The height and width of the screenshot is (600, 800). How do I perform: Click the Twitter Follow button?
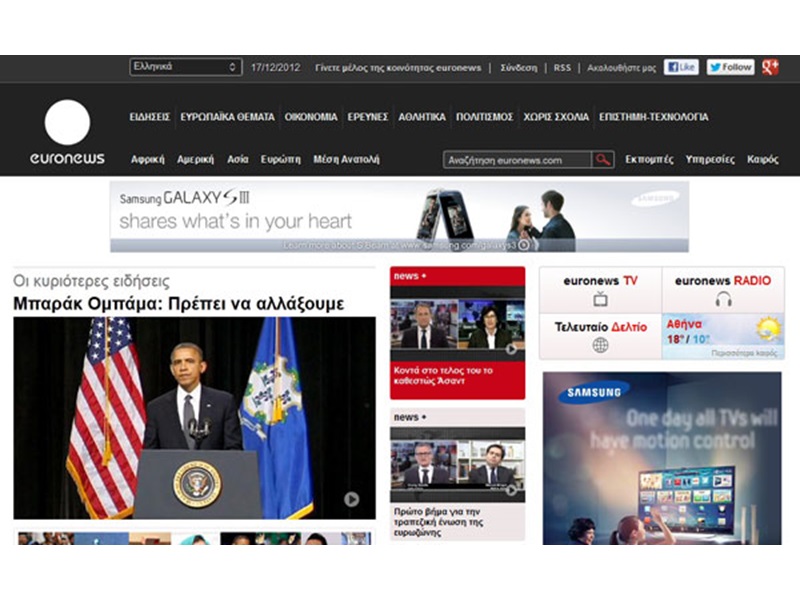click(730, 67)
